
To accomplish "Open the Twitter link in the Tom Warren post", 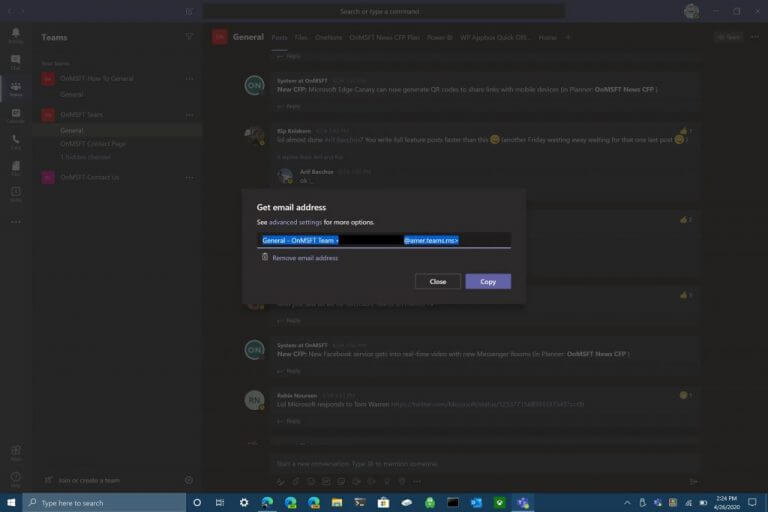I will [x=487, y=404].
